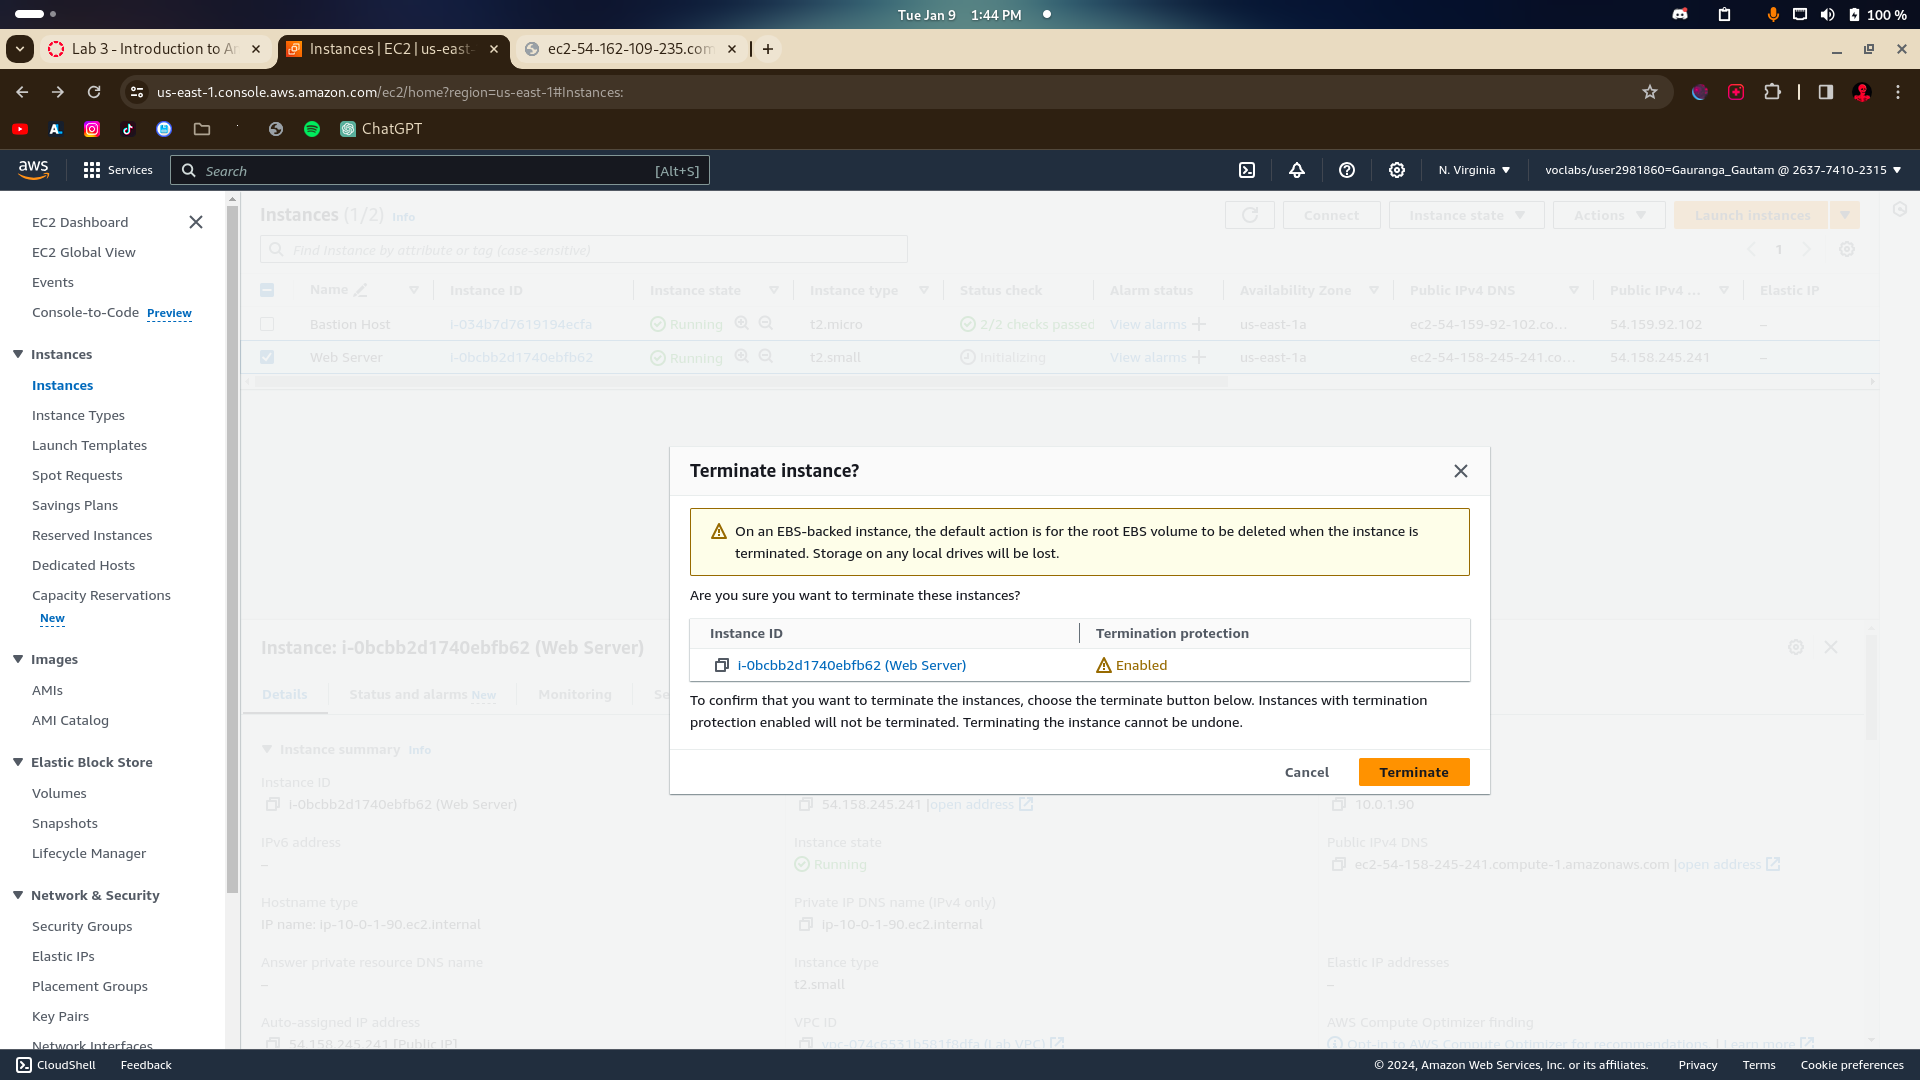
Task: Close the Terminate instance dialog
Action: pyautogui.click(x=1461, y=471)
